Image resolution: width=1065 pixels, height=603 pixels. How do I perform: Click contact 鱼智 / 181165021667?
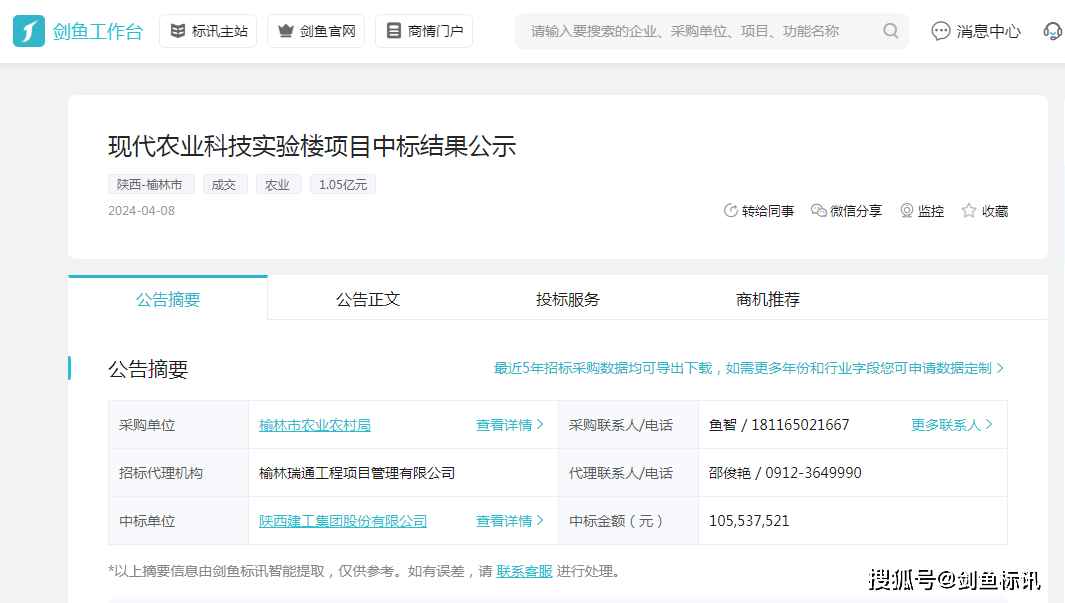point(779,425)
